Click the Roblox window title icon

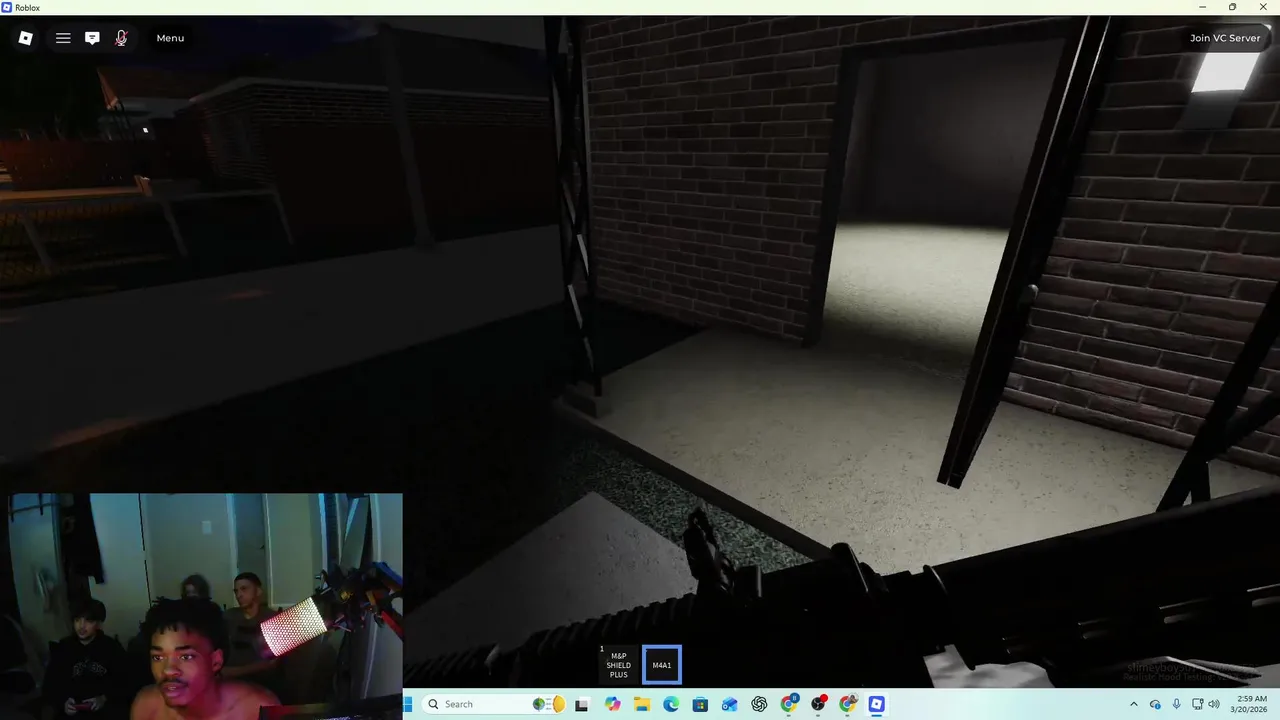[x=7, y=7]
